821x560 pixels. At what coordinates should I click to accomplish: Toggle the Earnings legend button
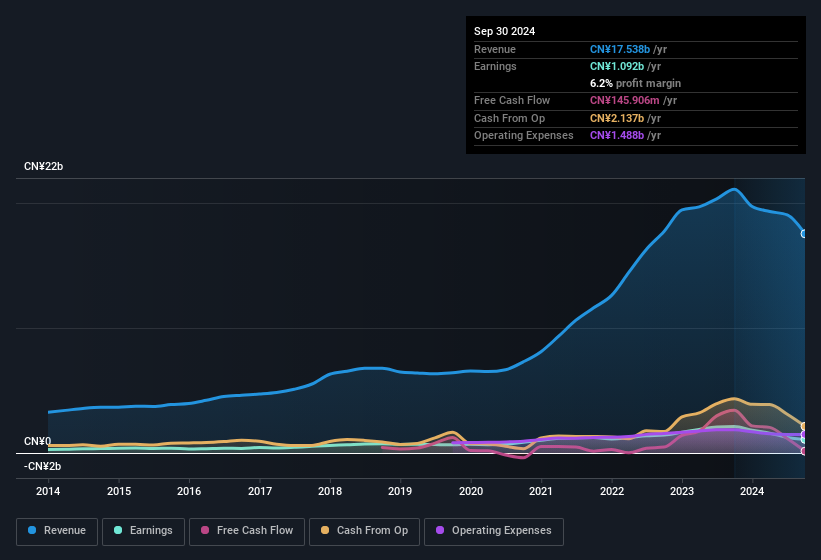pyautogui.click(x=143, y=531)
